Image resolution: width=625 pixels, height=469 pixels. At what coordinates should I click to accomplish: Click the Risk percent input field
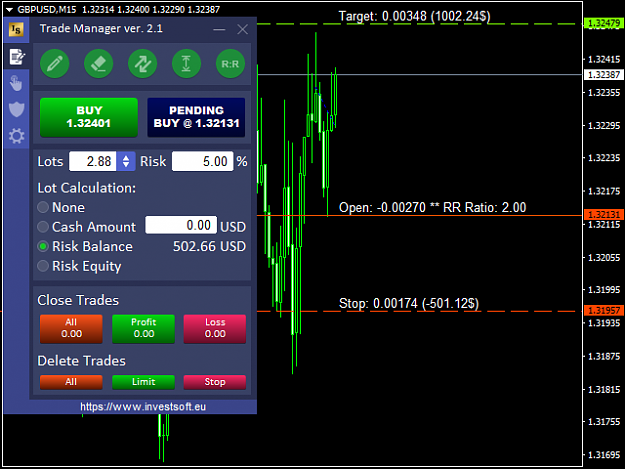click(x=202, y=161)
